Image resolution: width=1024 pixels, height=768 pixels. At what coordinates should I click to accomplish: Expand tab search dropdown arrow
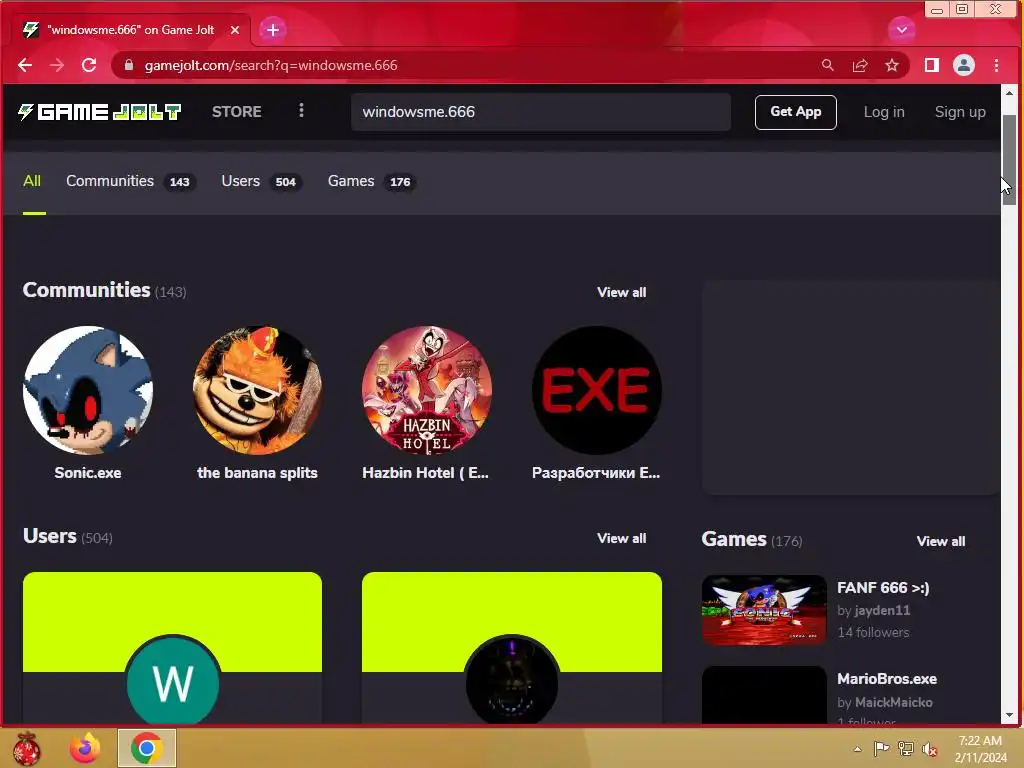(x=901, y=29)
